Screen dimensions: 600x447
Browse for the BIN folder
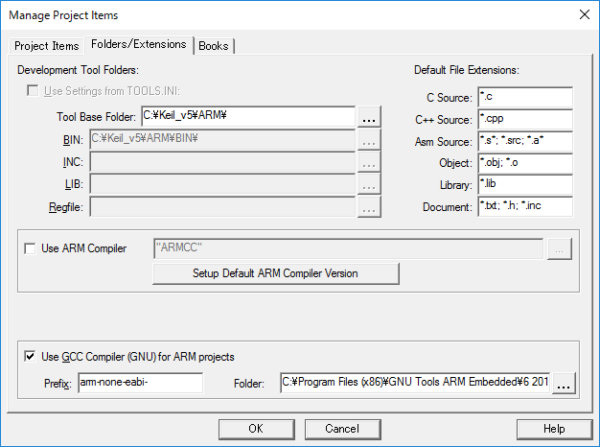[369, 139]
